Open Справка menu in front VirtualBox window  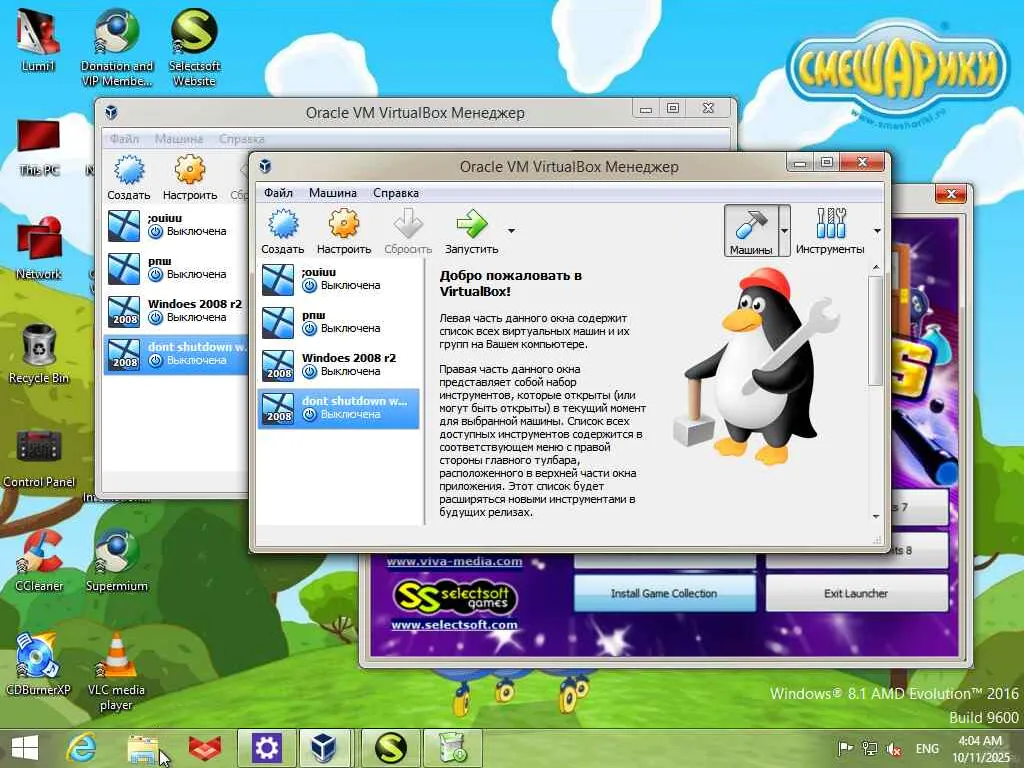(x=396, y=193)
